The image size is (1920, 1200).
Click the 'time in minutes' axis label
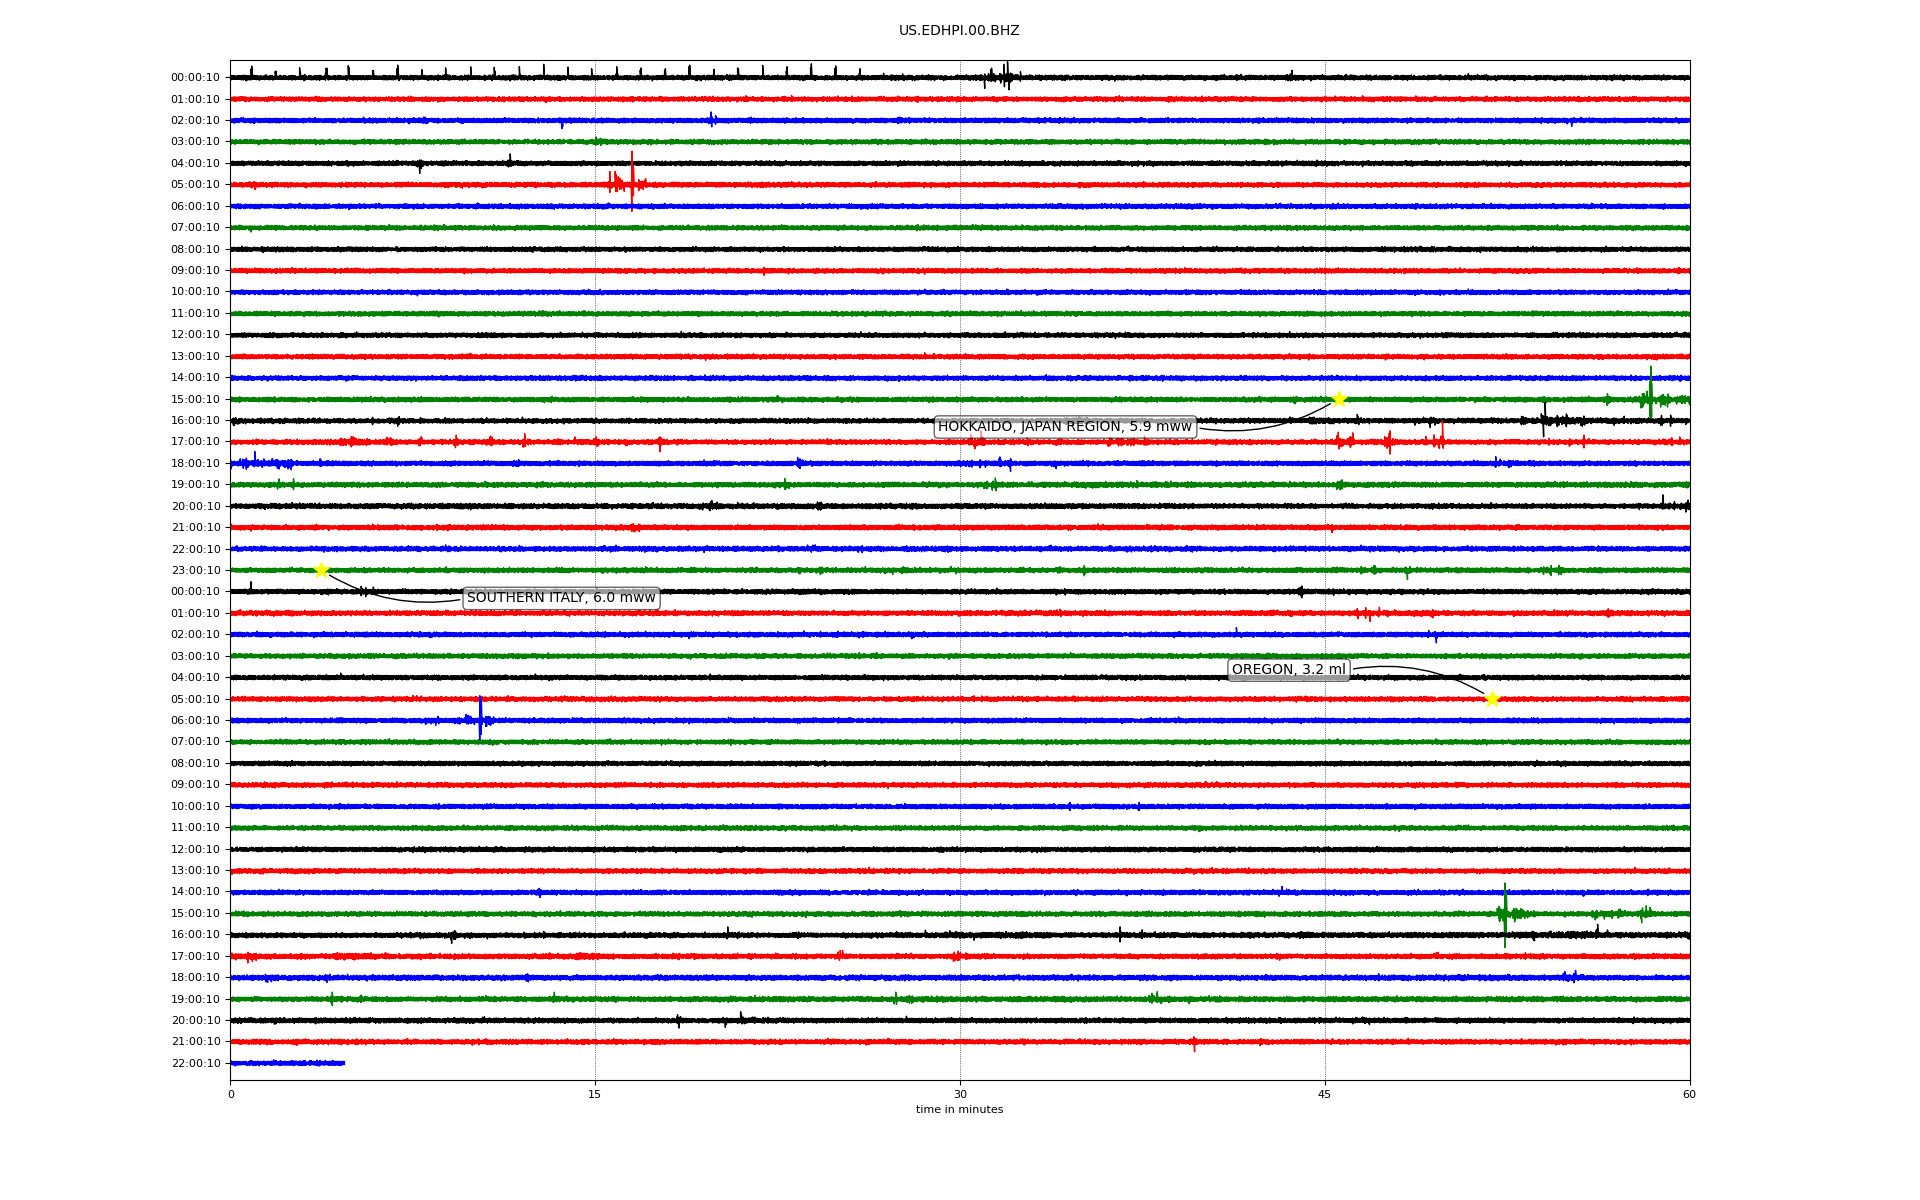(959, 1109)
